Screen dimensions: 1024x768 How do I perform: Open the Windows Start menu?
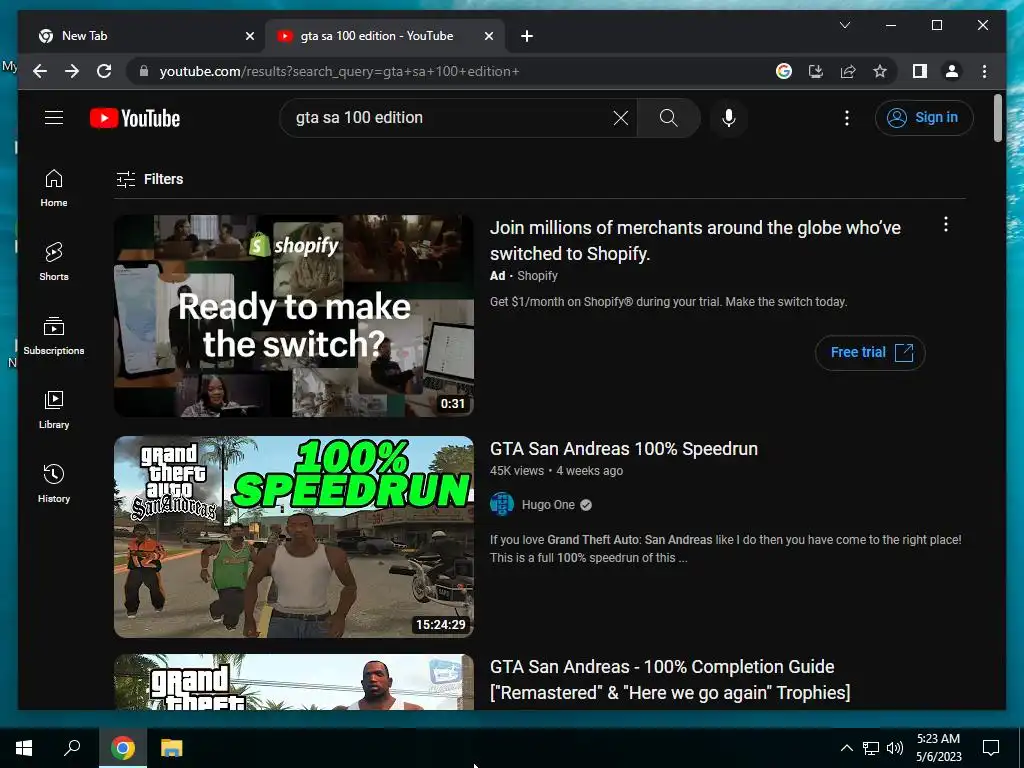tap(24, 748)
